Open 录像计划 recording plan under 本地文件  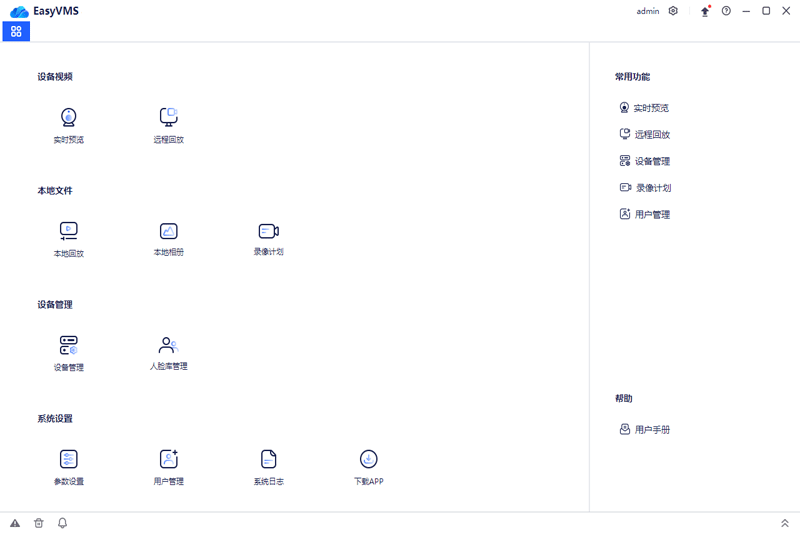[268, 231]
